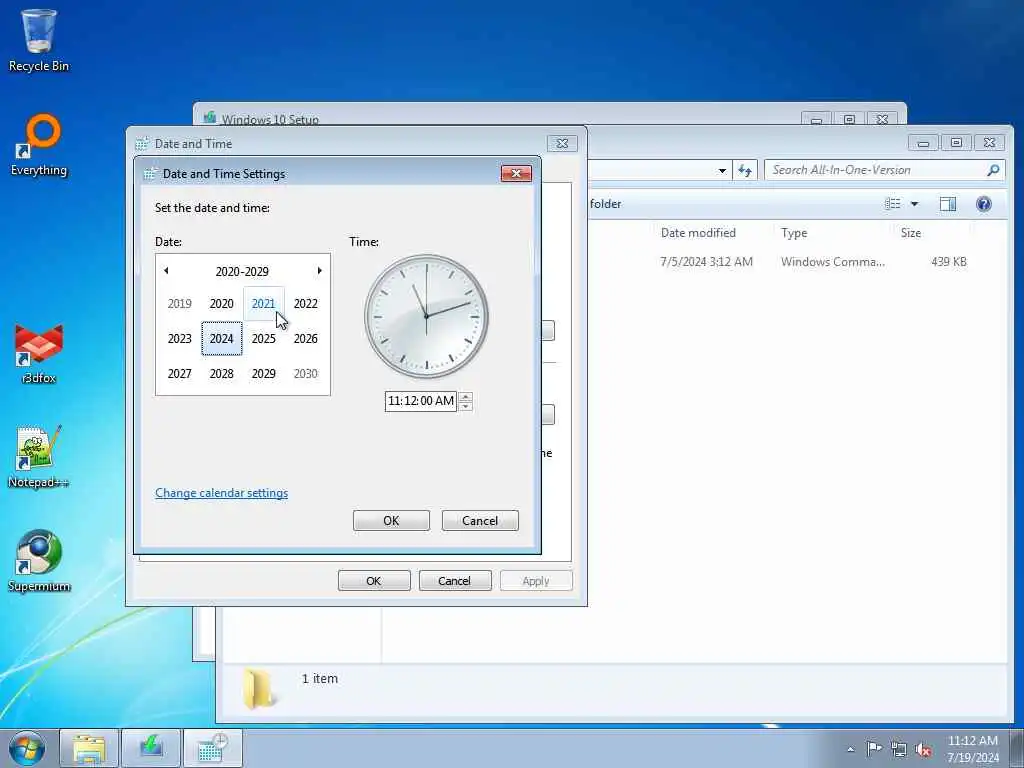The height and width of the screenshot is (768, 1024).
Task: Change the Explorer view icon
Action: (893, 204)
